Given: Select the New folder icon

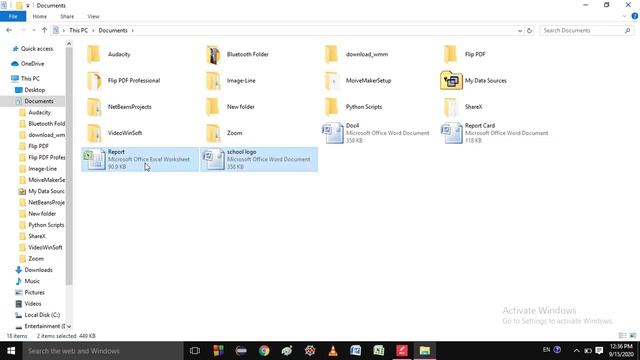Looking at the screenshot, I should [213, 107].
